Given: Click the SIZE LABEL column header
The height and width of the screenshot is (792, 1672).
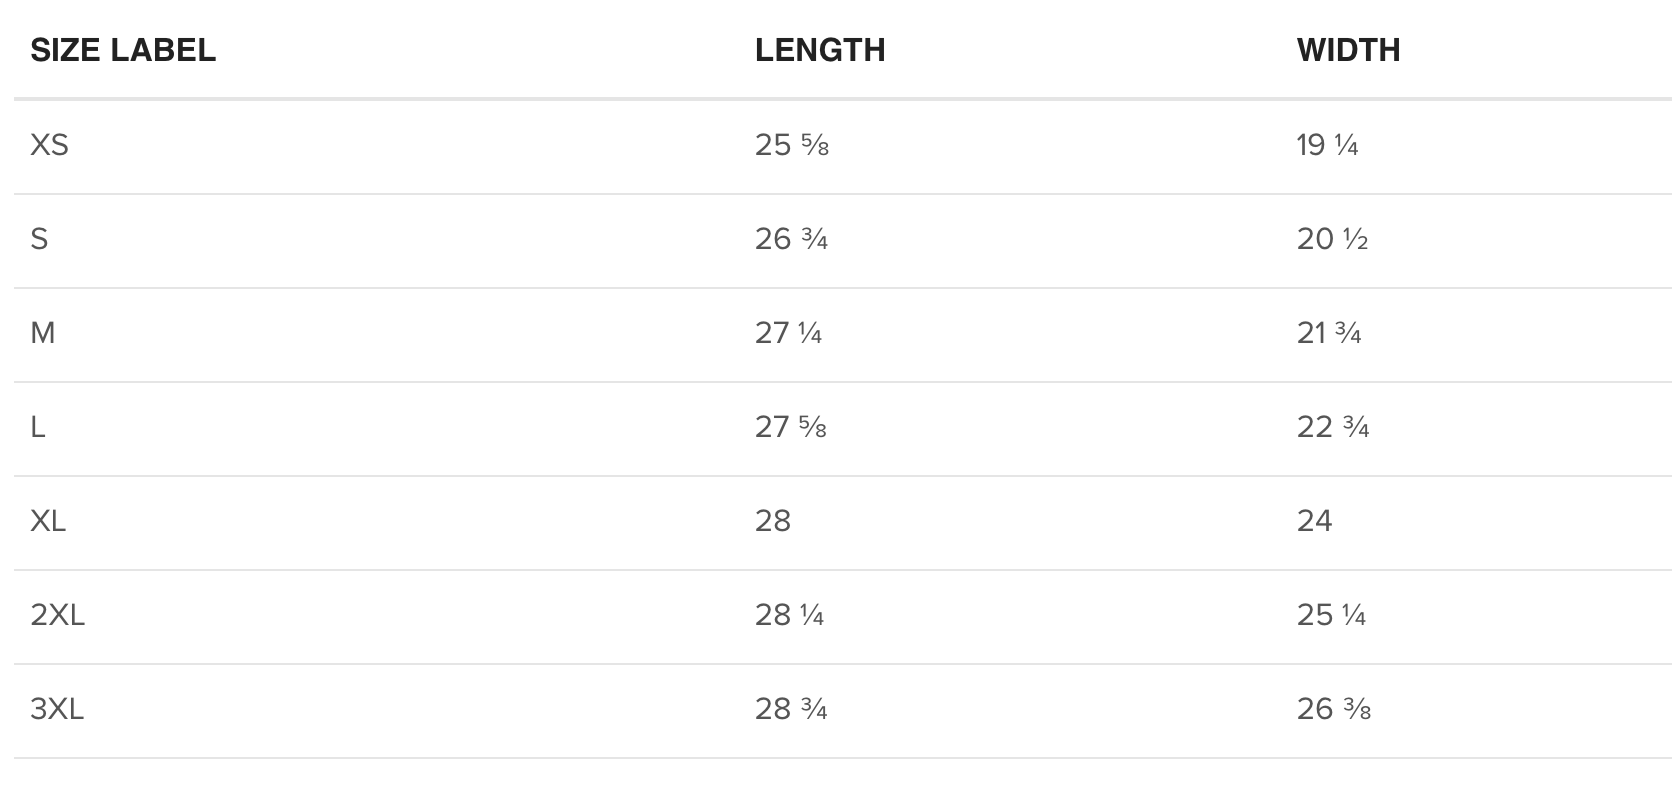Looking at the screenshot, I should coord(123,50).
